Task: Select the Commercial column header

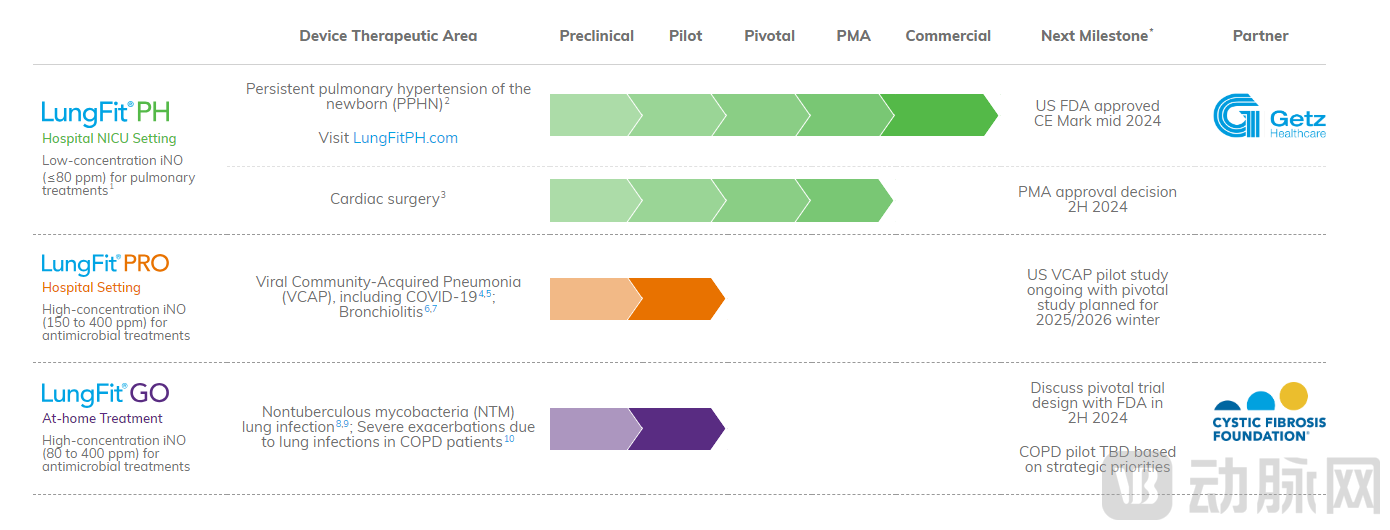Action: coord(948,36)
